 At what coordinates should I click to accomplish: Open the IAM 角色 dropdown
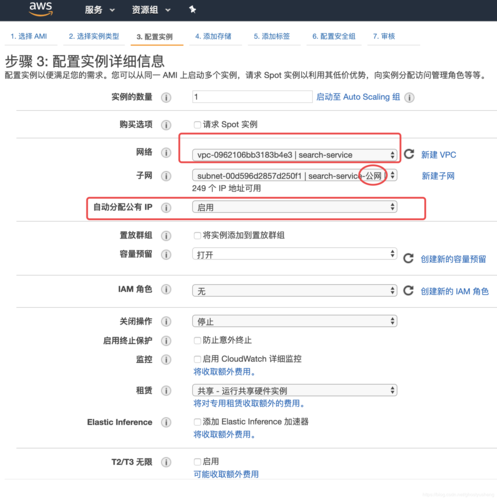(294, 291)
